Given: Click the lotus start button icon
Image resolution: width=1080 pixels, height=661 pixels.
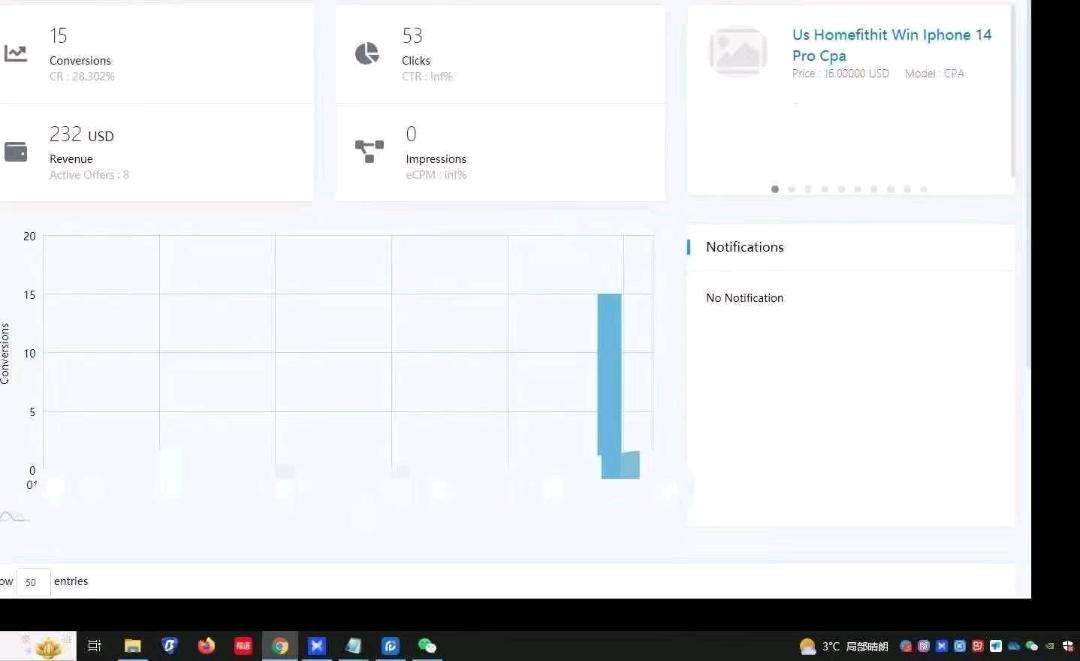Looking at the screenshot, I should tap(47, 646).
